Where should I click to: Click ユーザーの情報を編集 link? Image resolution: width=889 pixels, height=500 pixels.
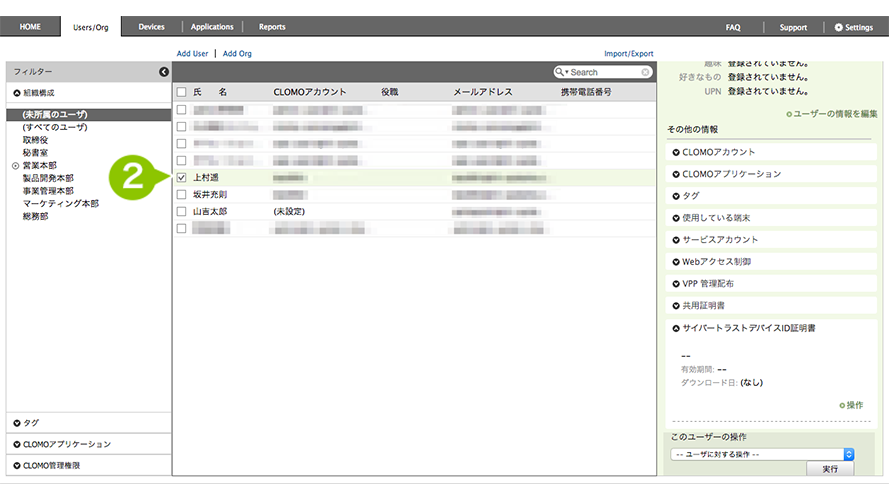832,114
